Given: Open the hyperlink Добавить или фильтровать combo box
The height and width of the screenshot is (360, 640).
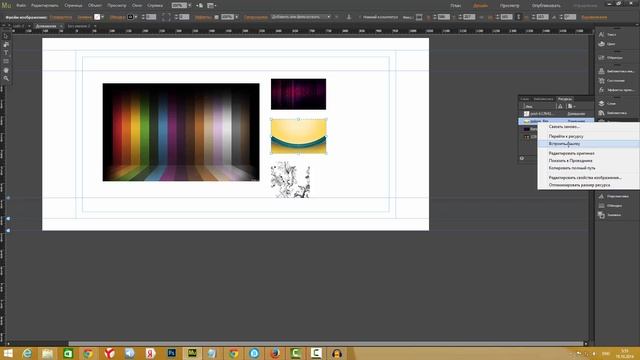Looking at the screenshot, I should tap(300, 17).
